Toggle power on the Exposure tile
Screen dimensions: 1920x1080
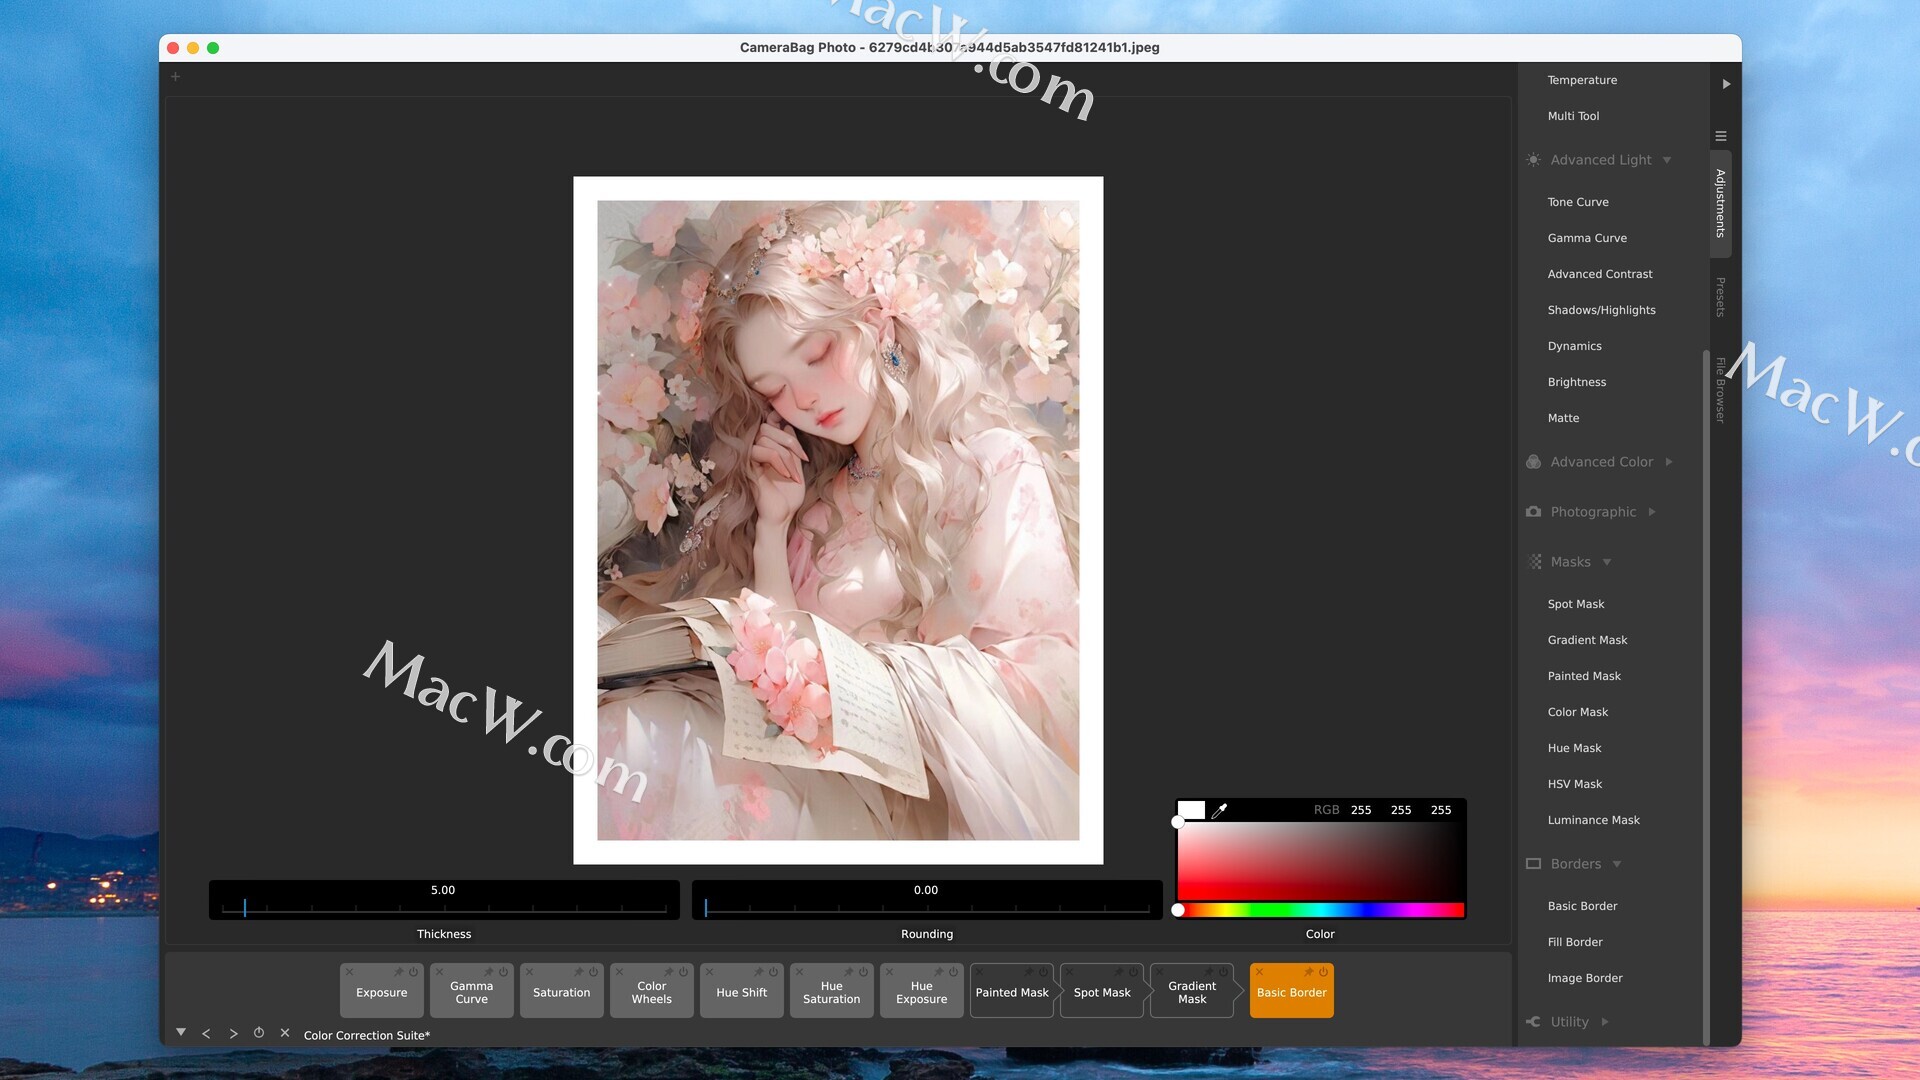[x=413, y=972]
